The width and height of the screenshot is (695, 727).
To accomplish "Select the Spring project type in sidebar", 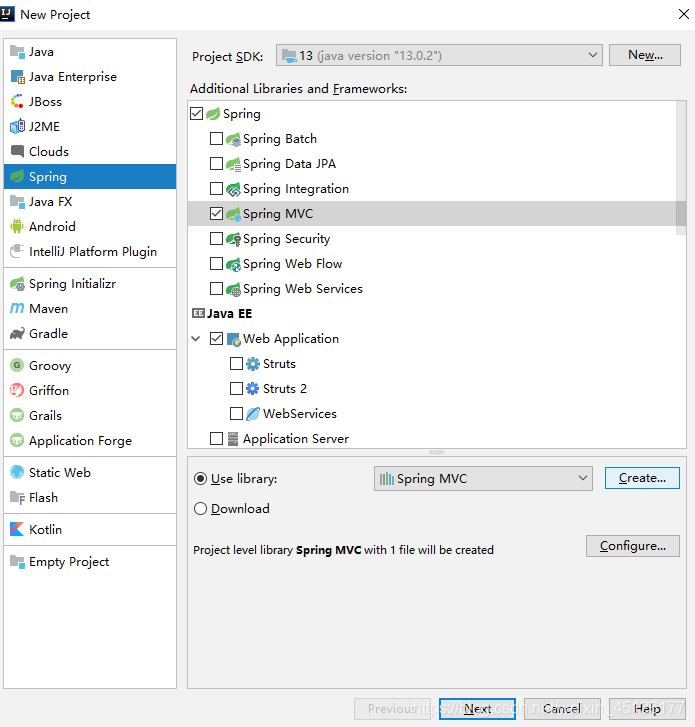I will [90, 177].
